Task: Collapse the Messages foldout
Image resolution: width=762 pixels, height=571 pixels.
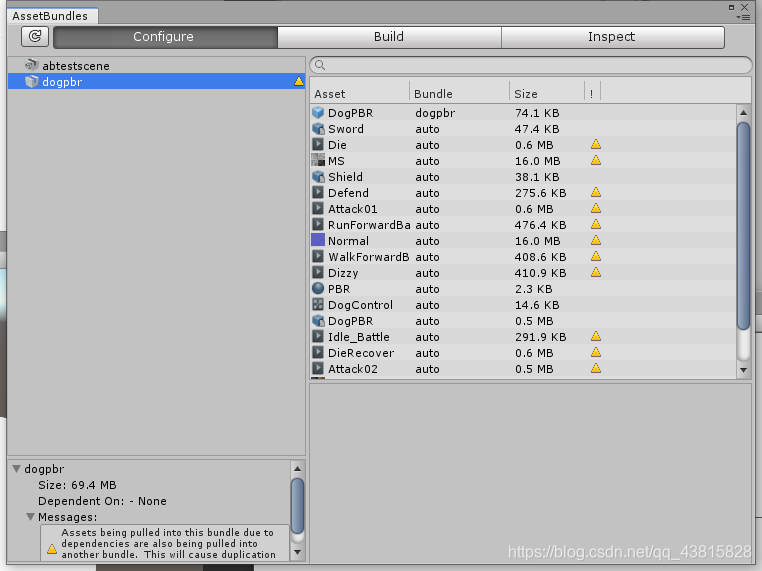Action: click(30, 517)
